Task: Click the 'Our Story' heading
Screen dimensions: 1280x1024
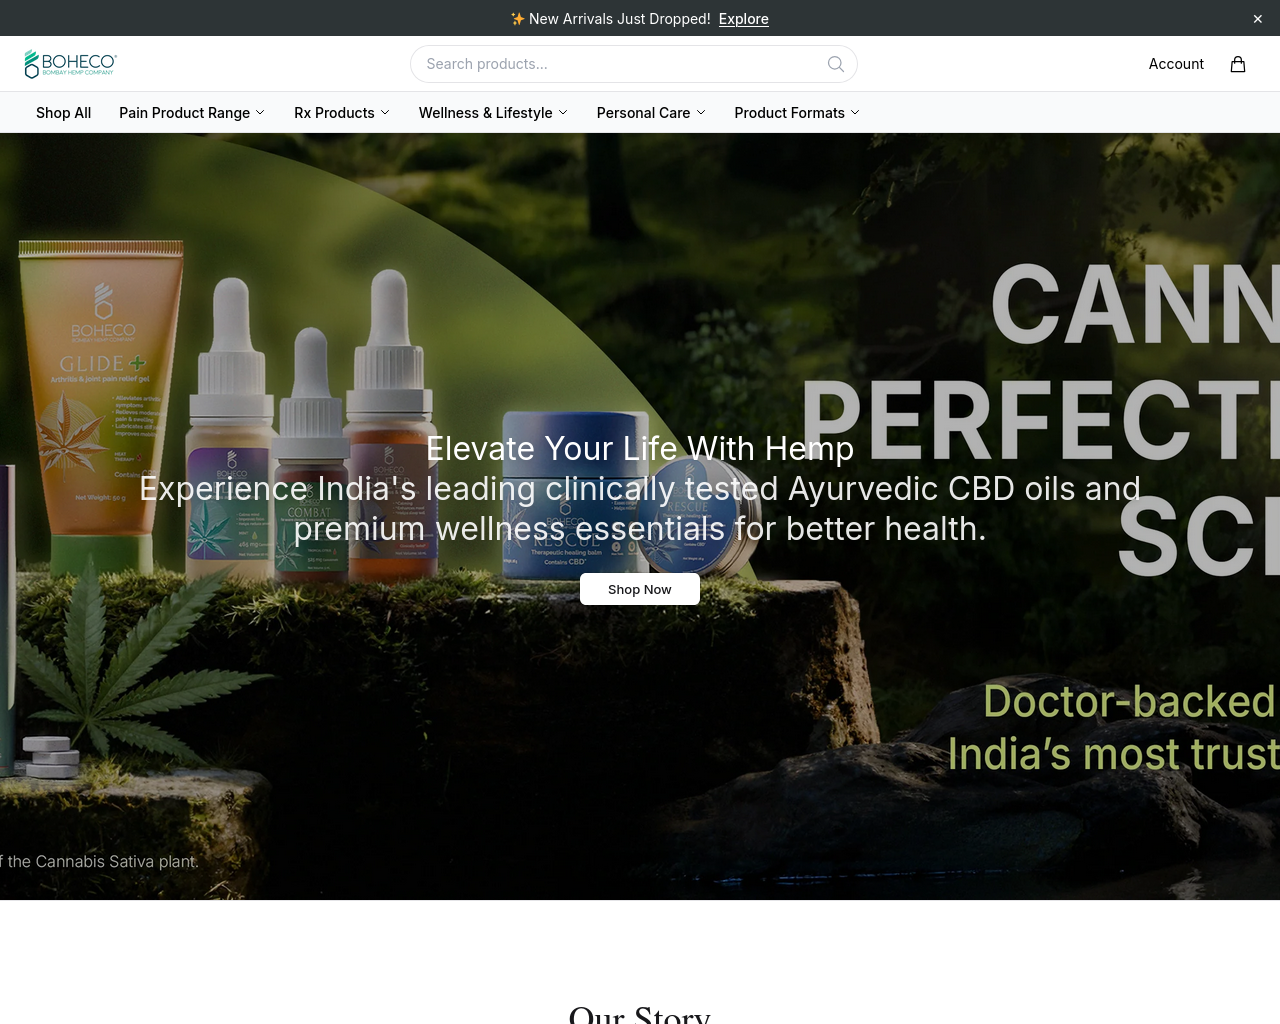Action: (640, 1014)
